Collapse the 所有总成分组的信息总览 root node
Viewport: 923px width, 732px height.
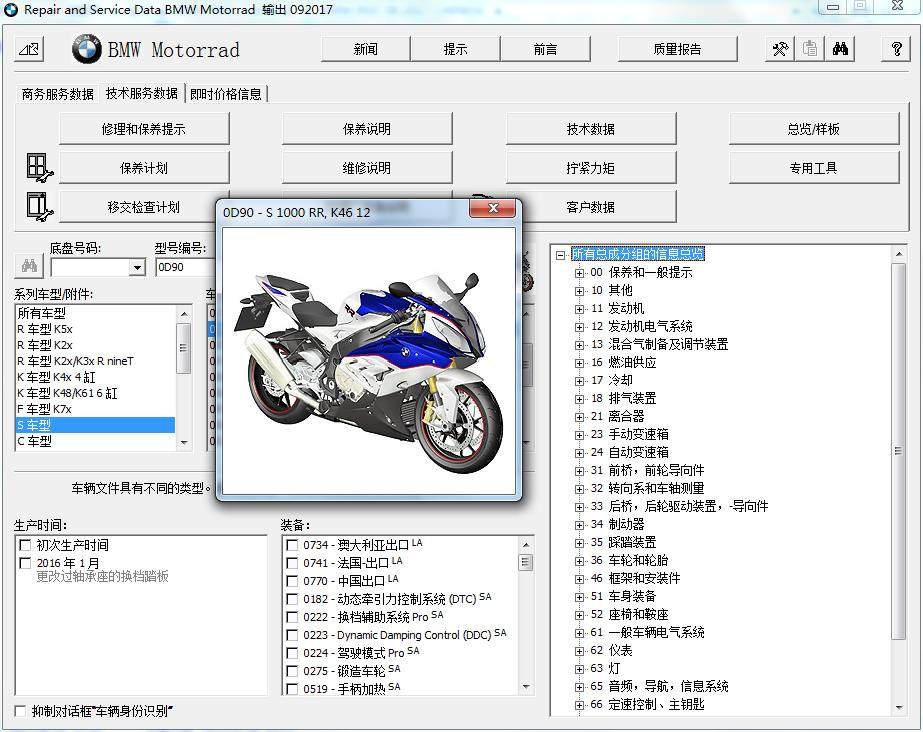(x=560, y=255)
